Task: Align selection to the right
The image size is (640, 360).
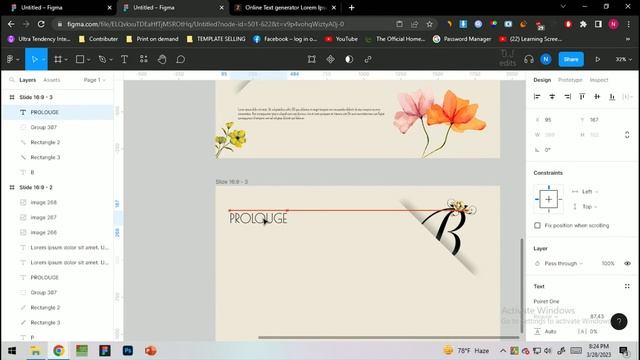Action: click(x=567, y=97)
